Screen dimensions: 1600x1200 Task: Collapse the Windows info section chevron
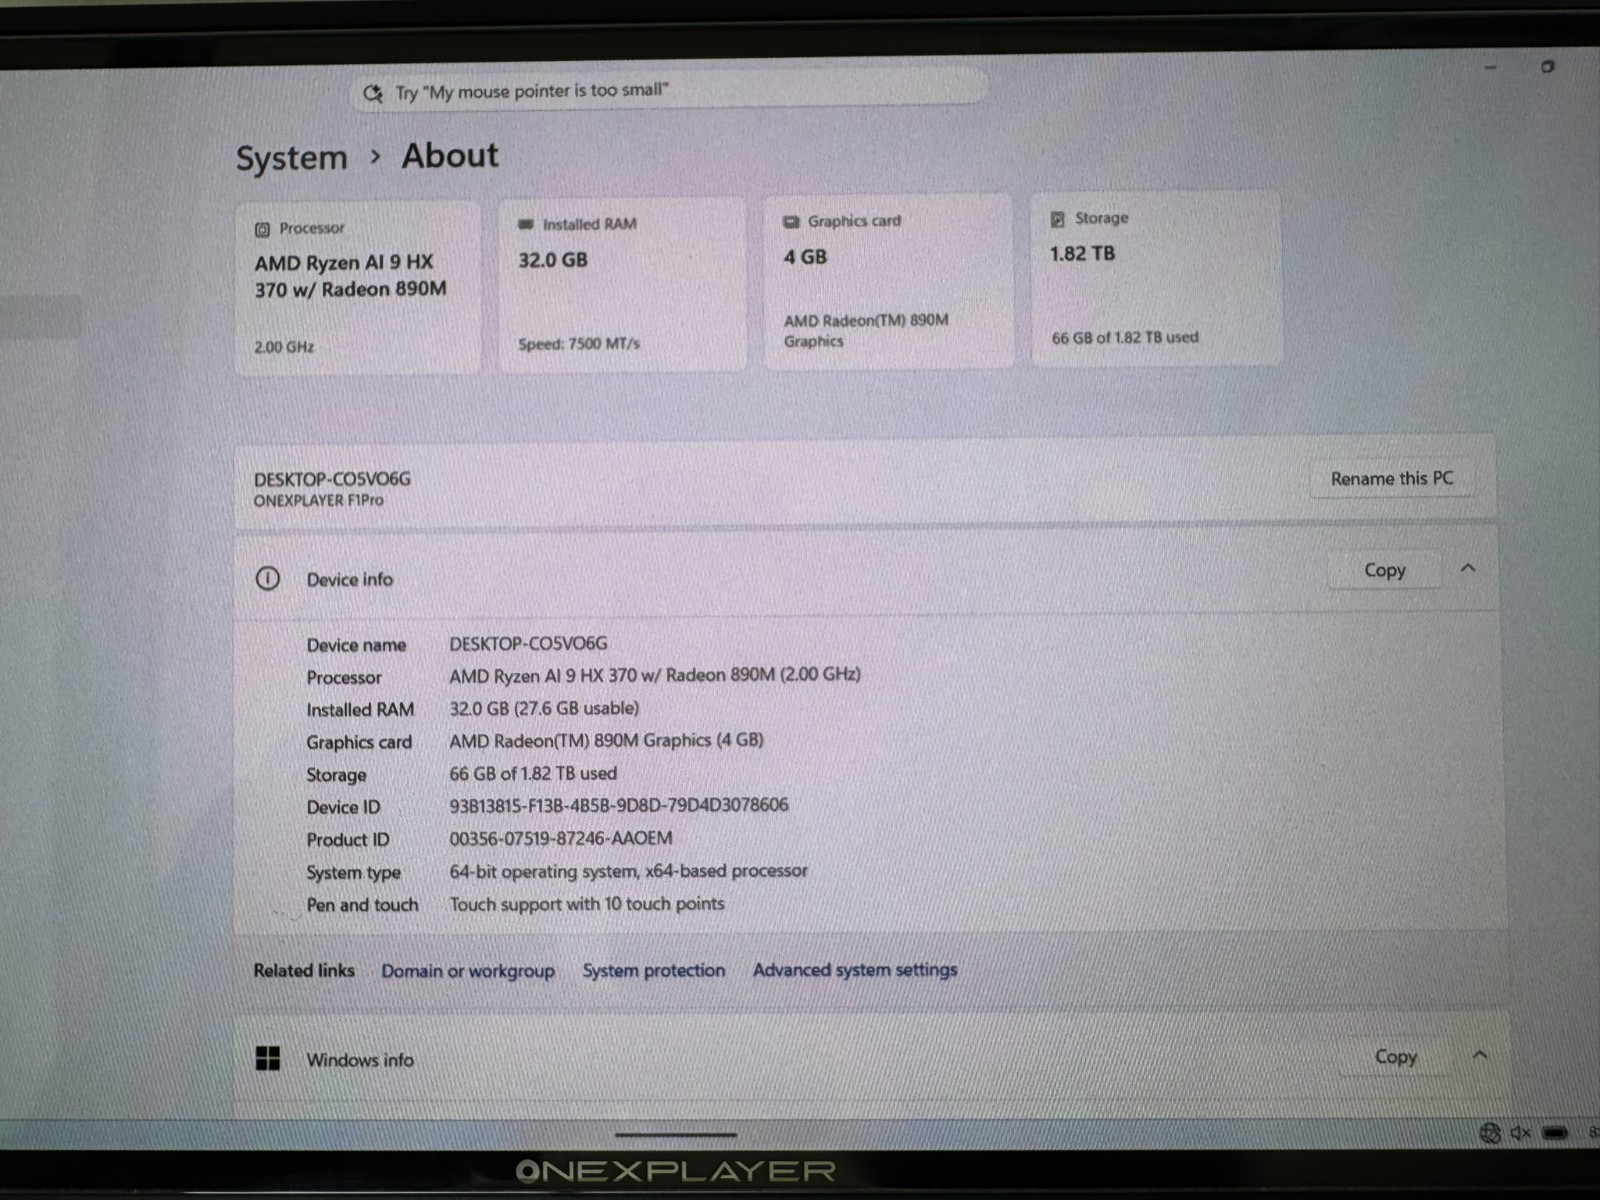[1480, 1055]
